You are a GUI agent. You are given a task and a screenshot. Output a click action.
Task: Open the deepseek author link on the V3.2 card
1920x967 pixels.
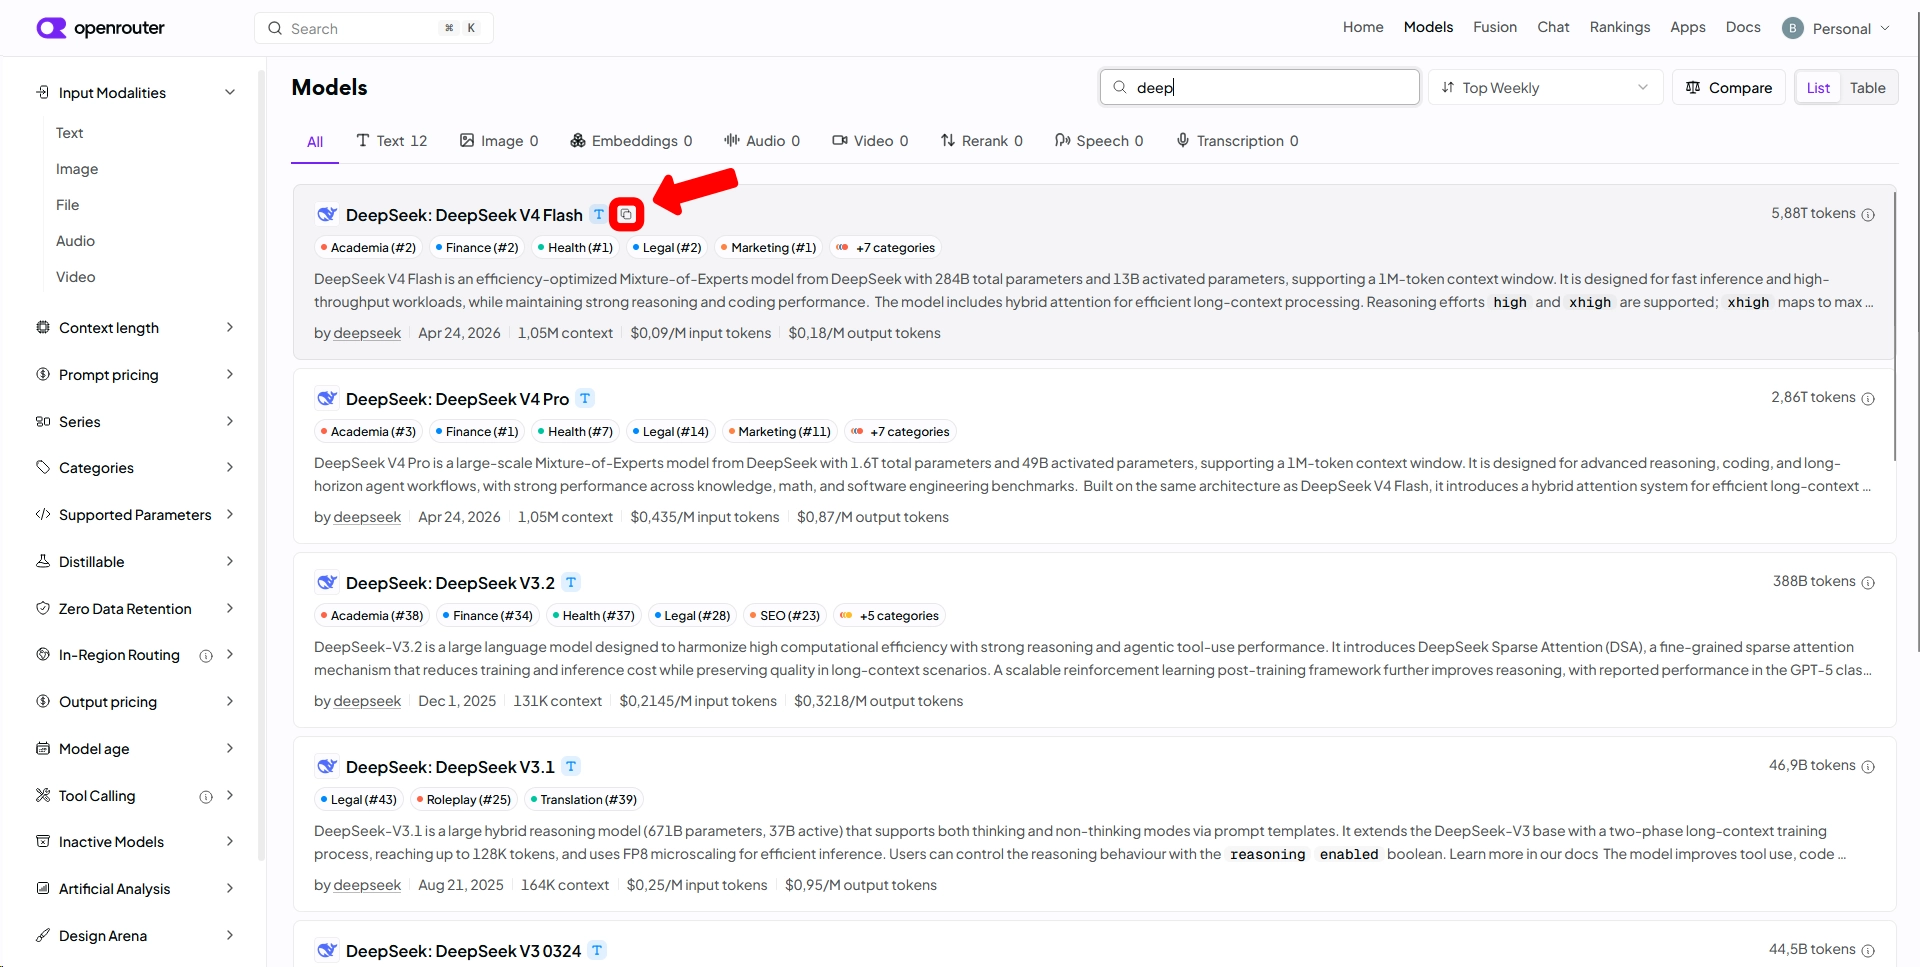coord(367,701)
